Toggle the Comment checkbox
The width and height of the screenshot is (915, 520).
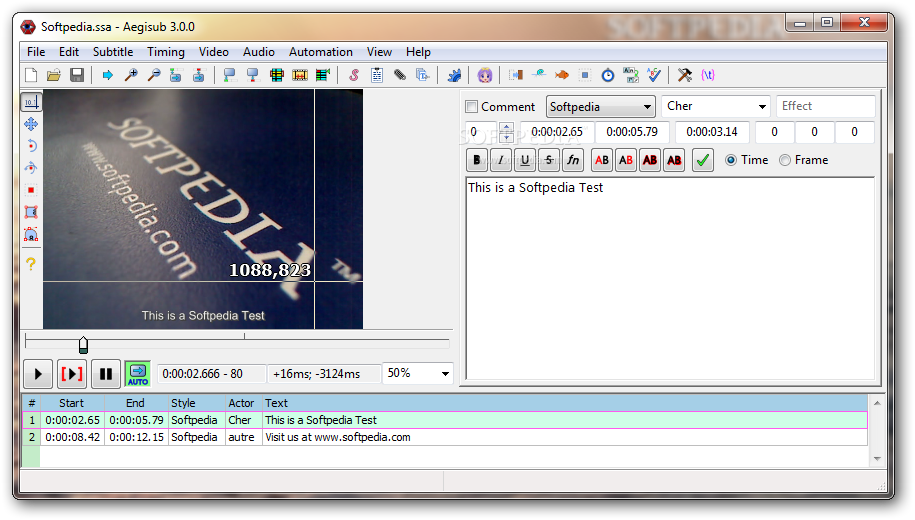[x=472, y=107]
